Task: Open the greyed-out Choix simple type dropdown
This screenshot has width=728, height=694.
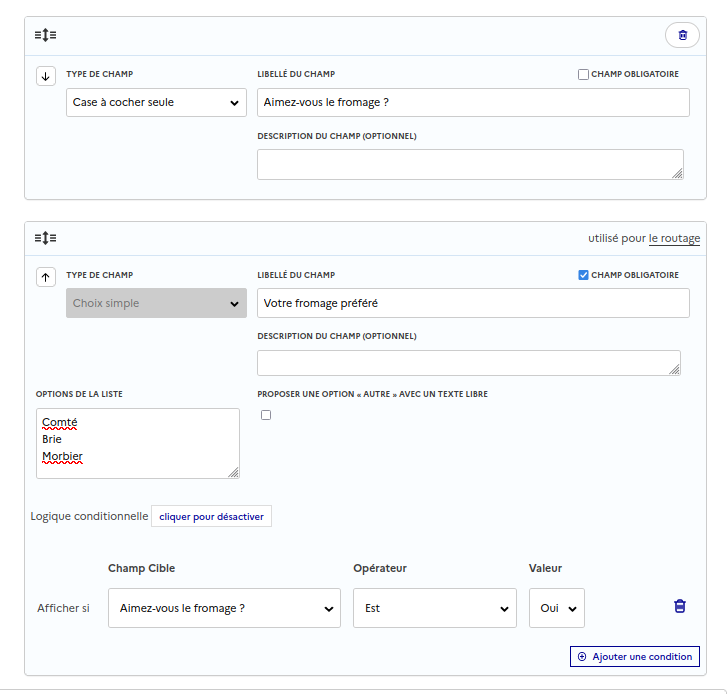Action: (x=156, y=303)
